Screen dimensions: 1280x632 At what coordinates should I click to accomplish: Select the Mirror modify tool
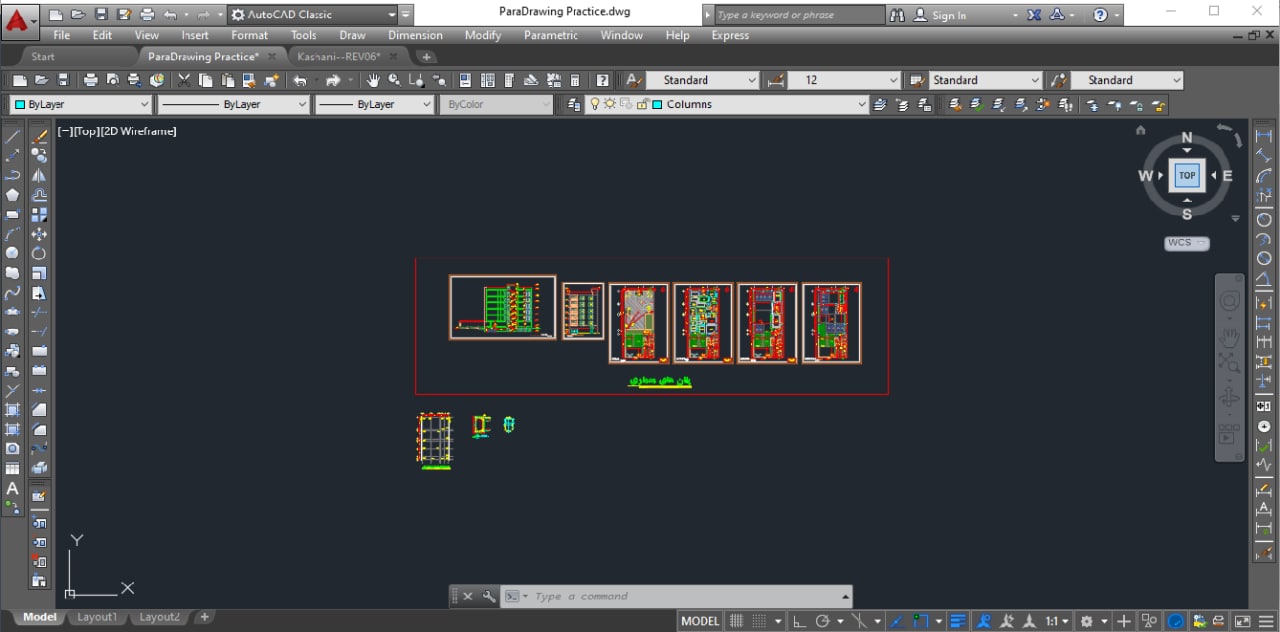click(x=39, y=174)
